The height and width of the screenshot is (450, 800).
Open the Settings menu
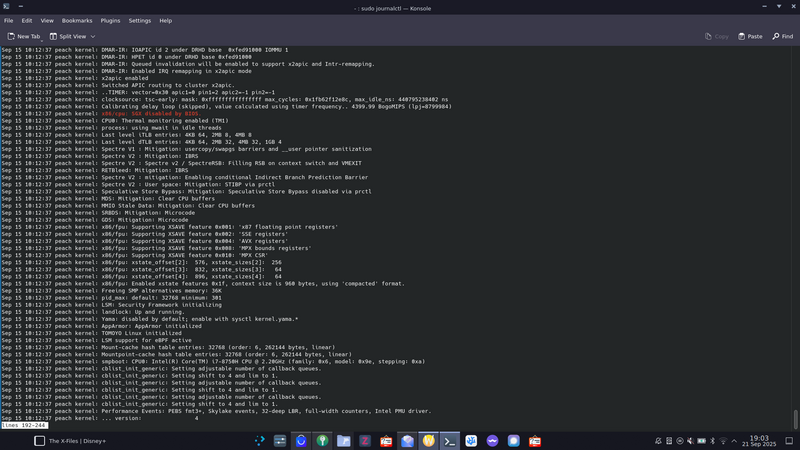point(140,20)
